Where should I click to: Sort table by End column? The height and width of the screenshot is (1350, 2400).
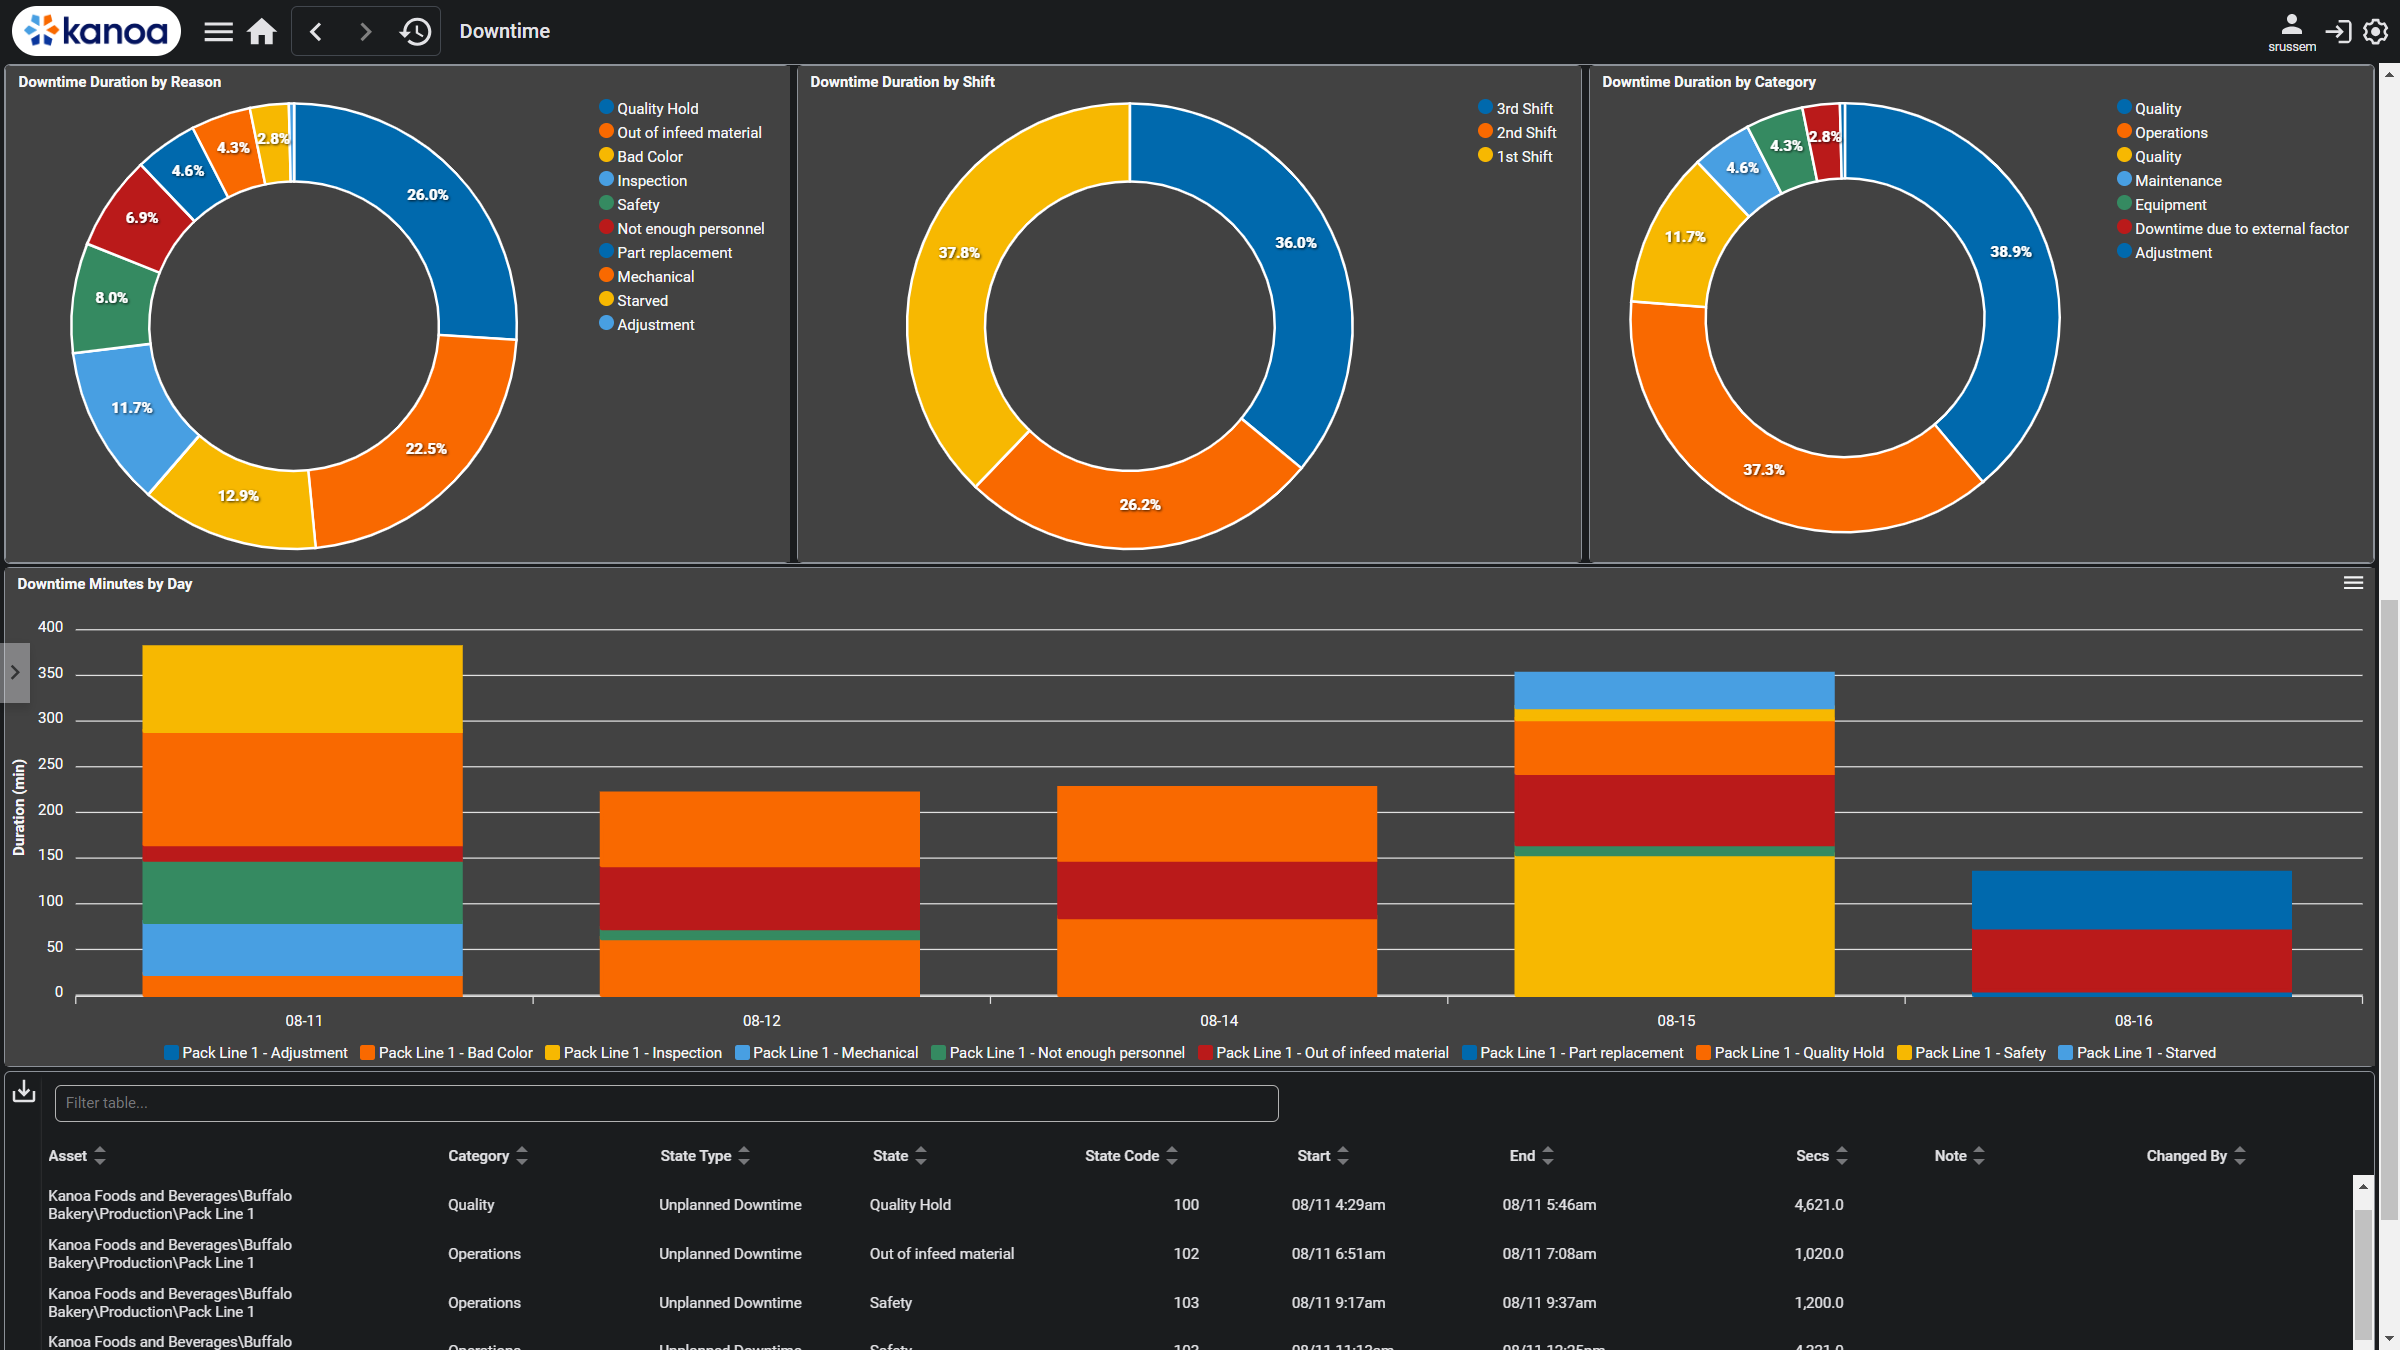(1532, 1156)
